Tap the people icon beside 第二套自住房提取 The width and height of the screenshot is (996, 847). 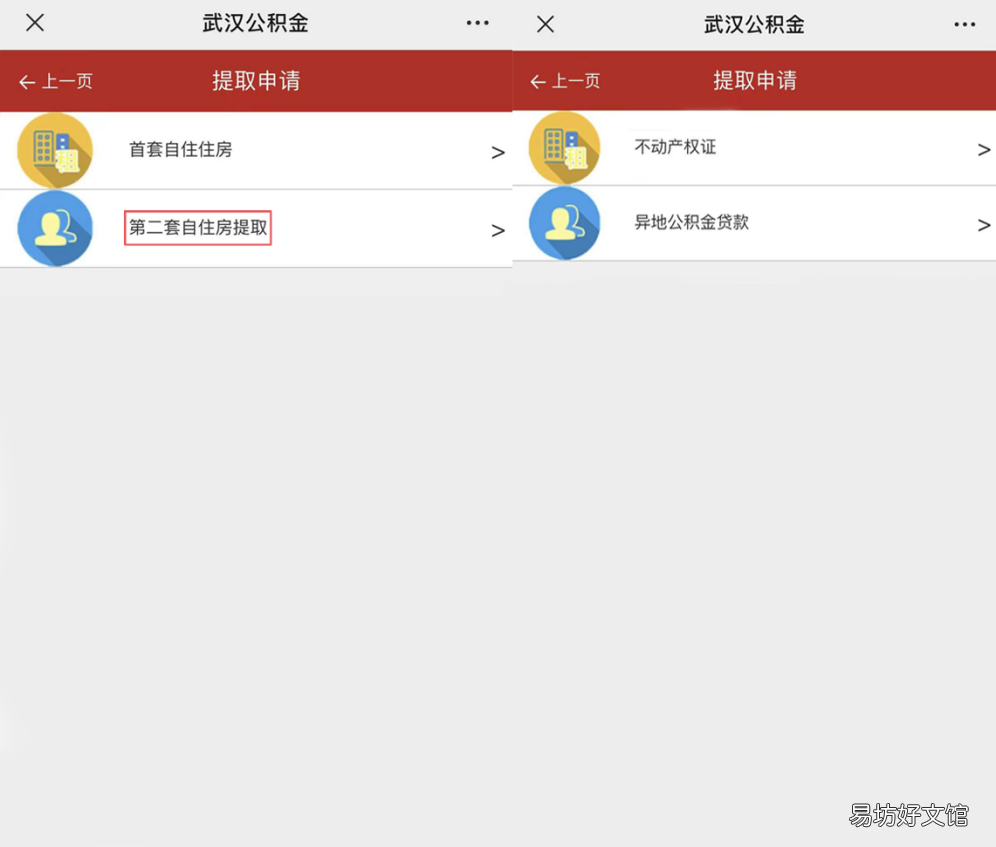pos(55,228)
